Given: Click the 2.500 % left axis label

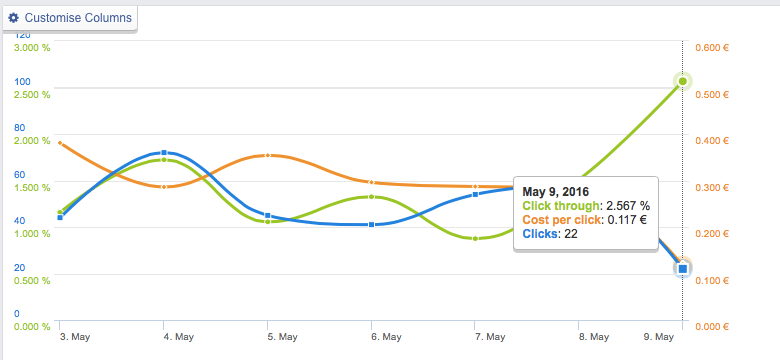Looking at the screenshot, I should pos(32,94).
